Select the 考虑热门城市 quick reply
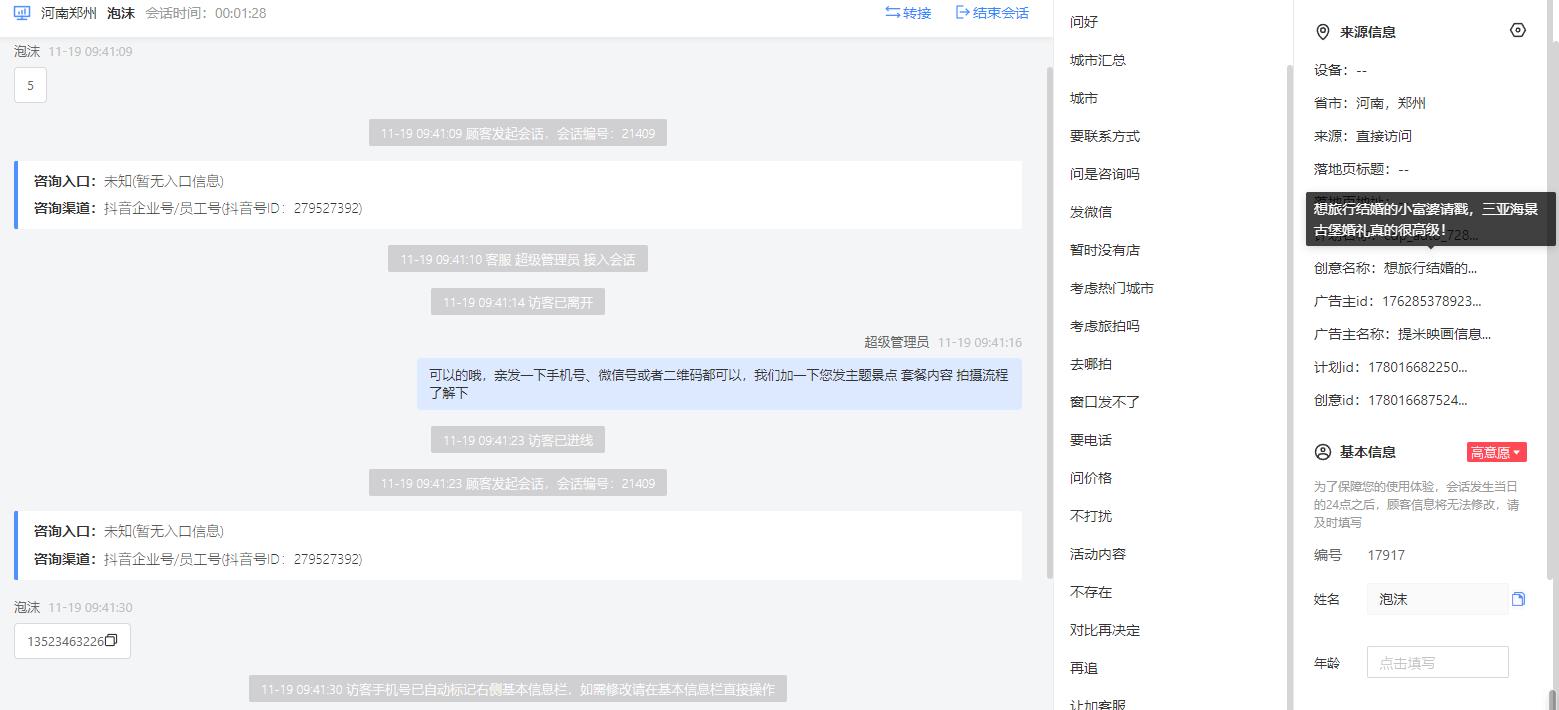Image resolution: width=1559 pixels, height=710 pixels. [1112, 288]
